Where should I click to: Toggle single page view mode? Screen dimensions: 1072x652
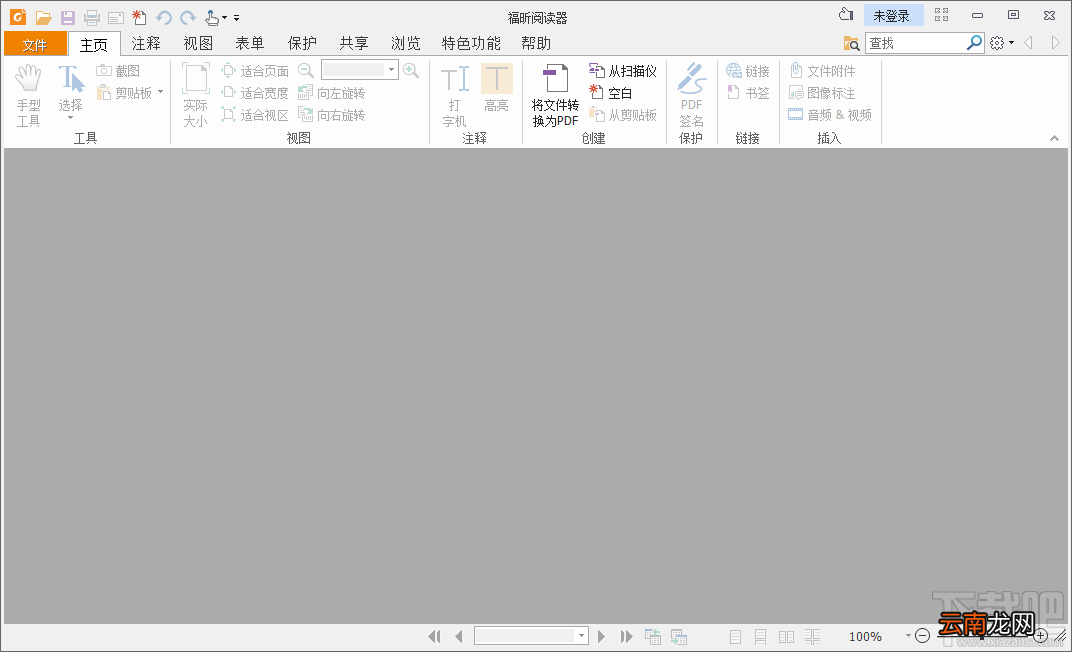pyautogui.click(x=736, y=637)
